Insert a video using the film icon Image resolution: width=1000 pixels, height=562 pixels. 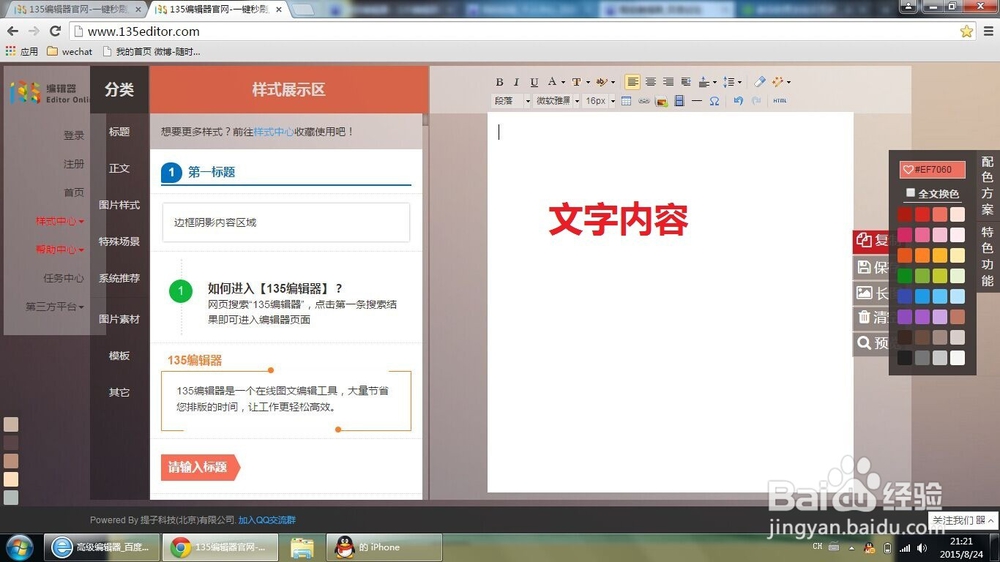[x=679, y=101]
